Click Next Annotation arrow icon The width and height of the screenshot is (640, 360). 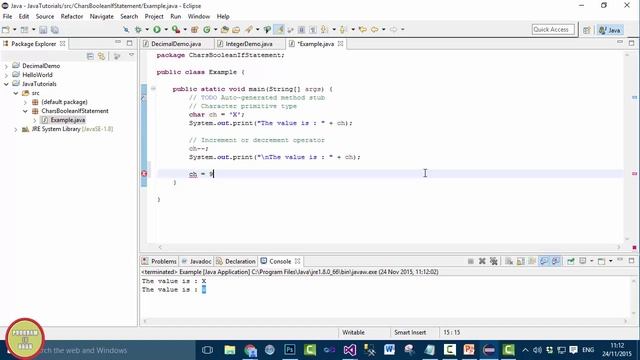[x=324, y=29]
